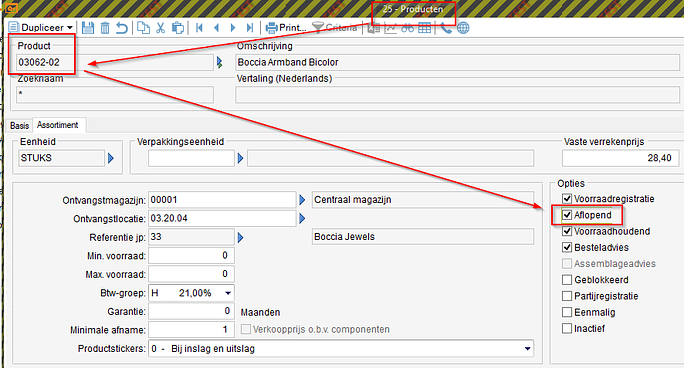Open the Btw-groep dropdown

coord(228,293)
